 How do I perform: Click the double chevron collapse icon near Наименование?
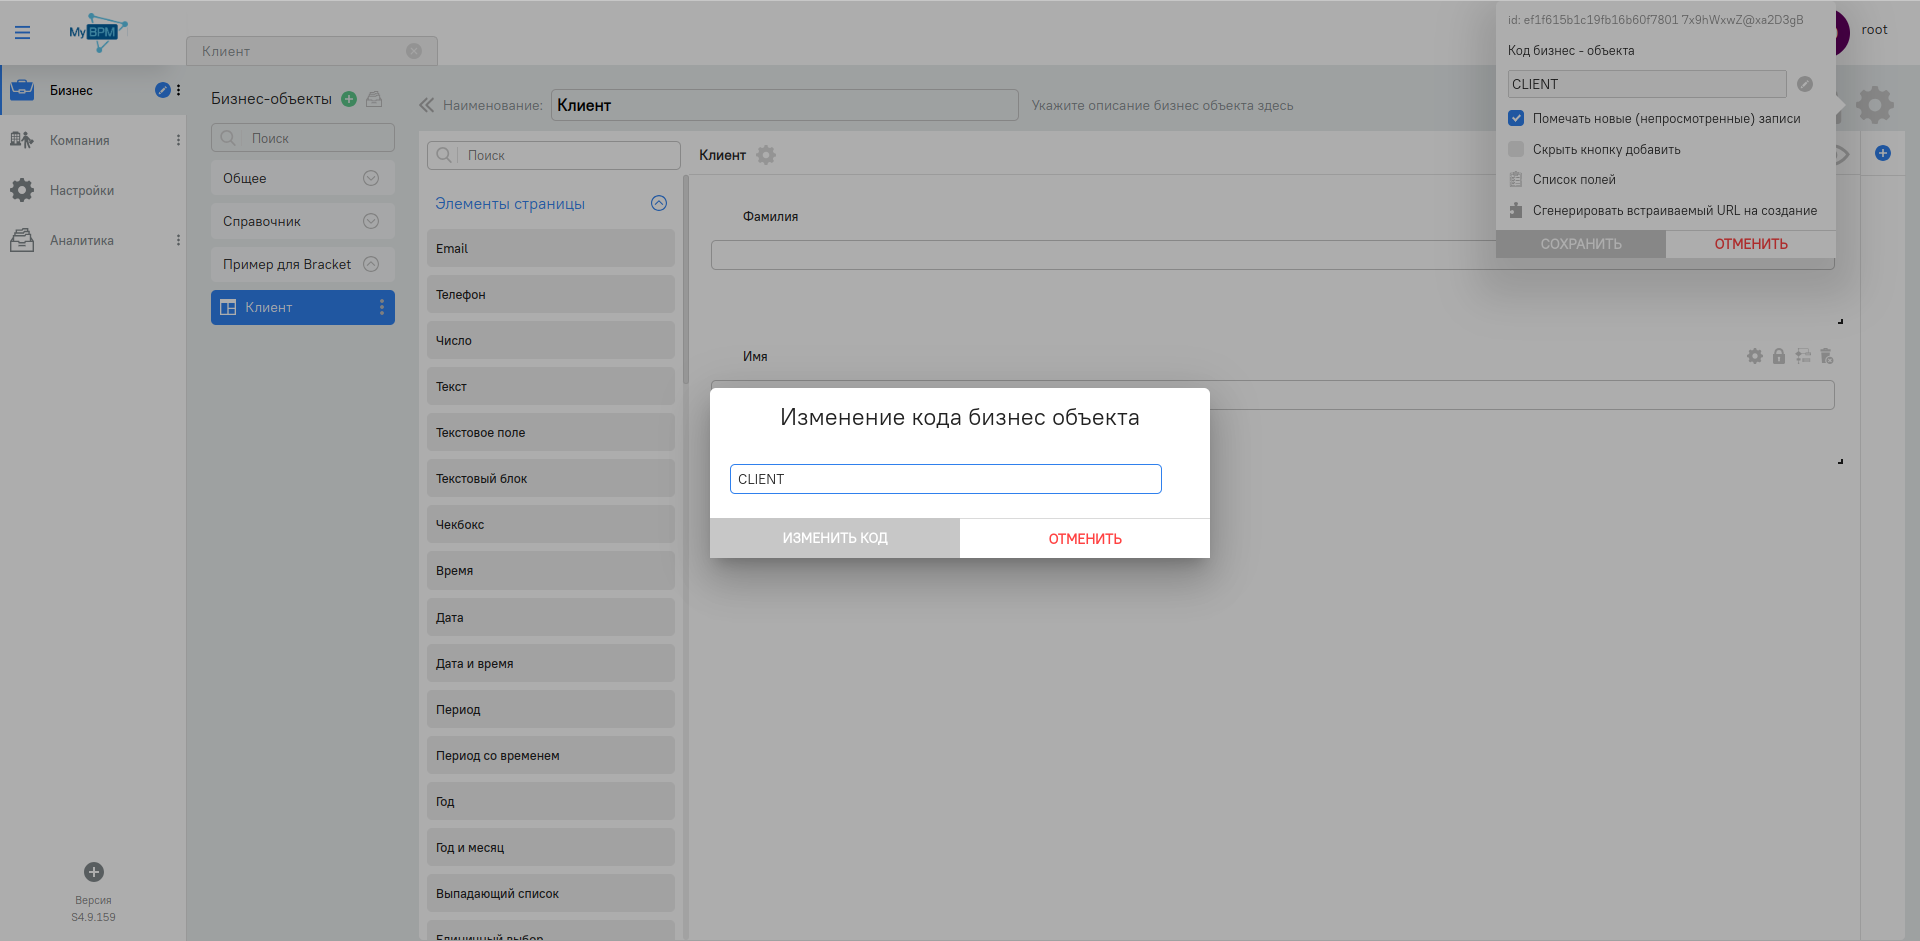(x=427, y=105)
